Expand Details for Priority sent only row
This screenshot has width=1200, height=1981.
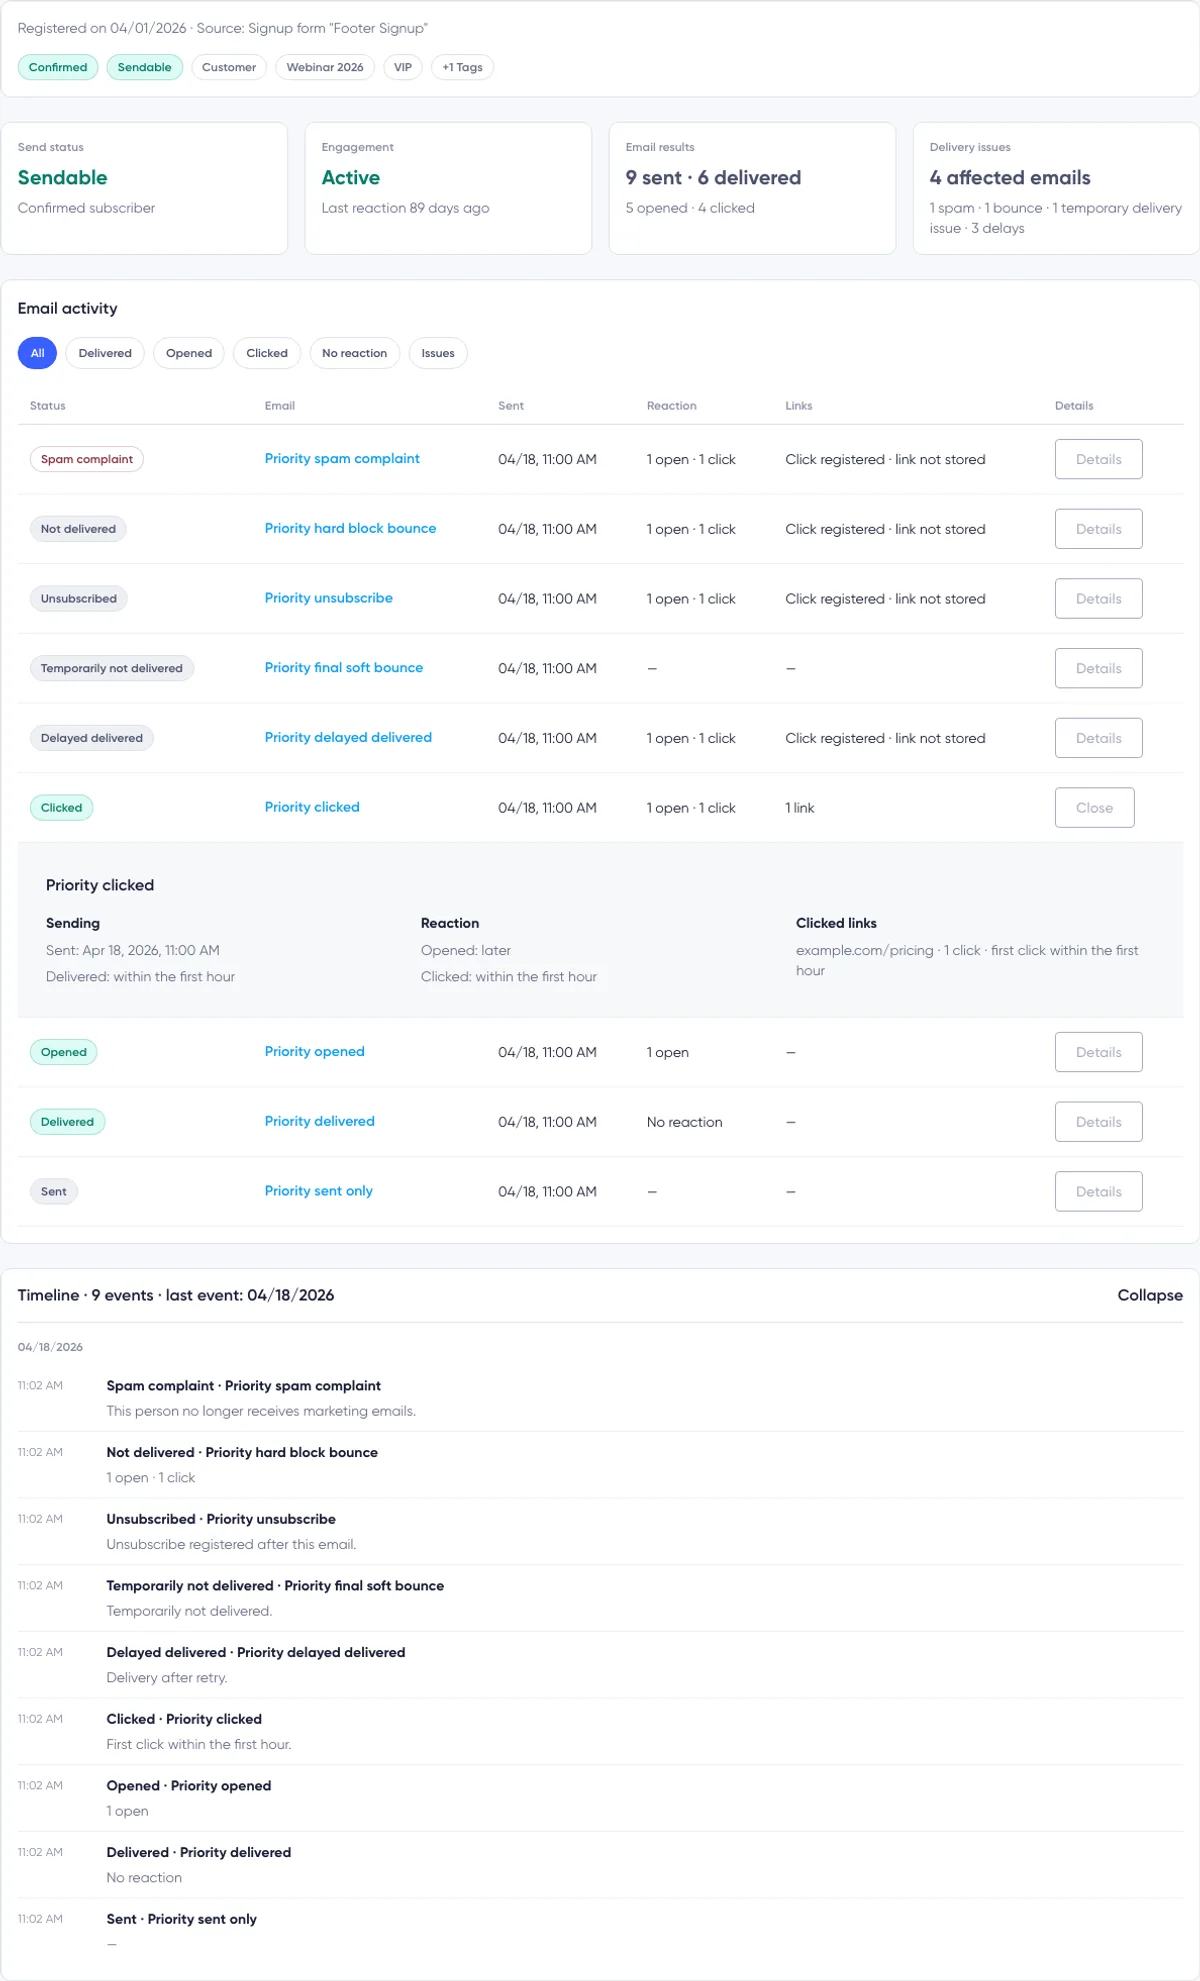coord(1098,1192)
